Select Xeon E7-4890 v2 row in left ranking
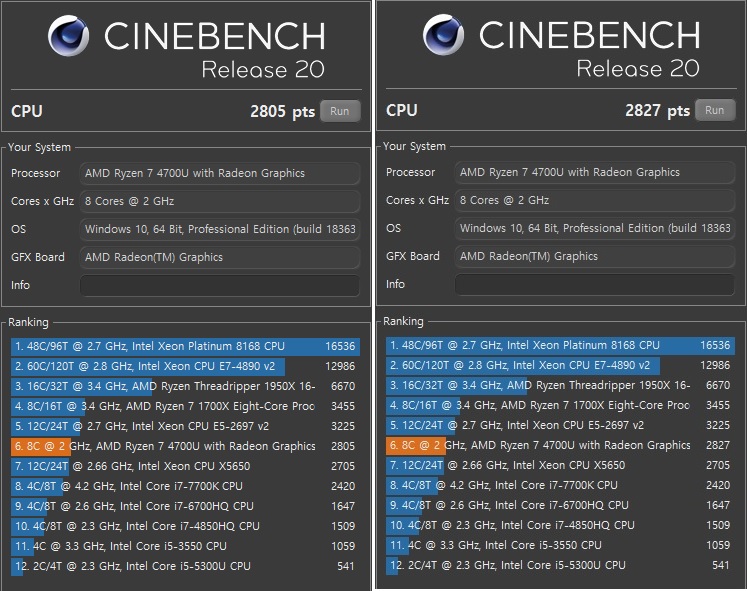This screenshot has width=747, height=591. pyautogui.click(x=185, y=366)
